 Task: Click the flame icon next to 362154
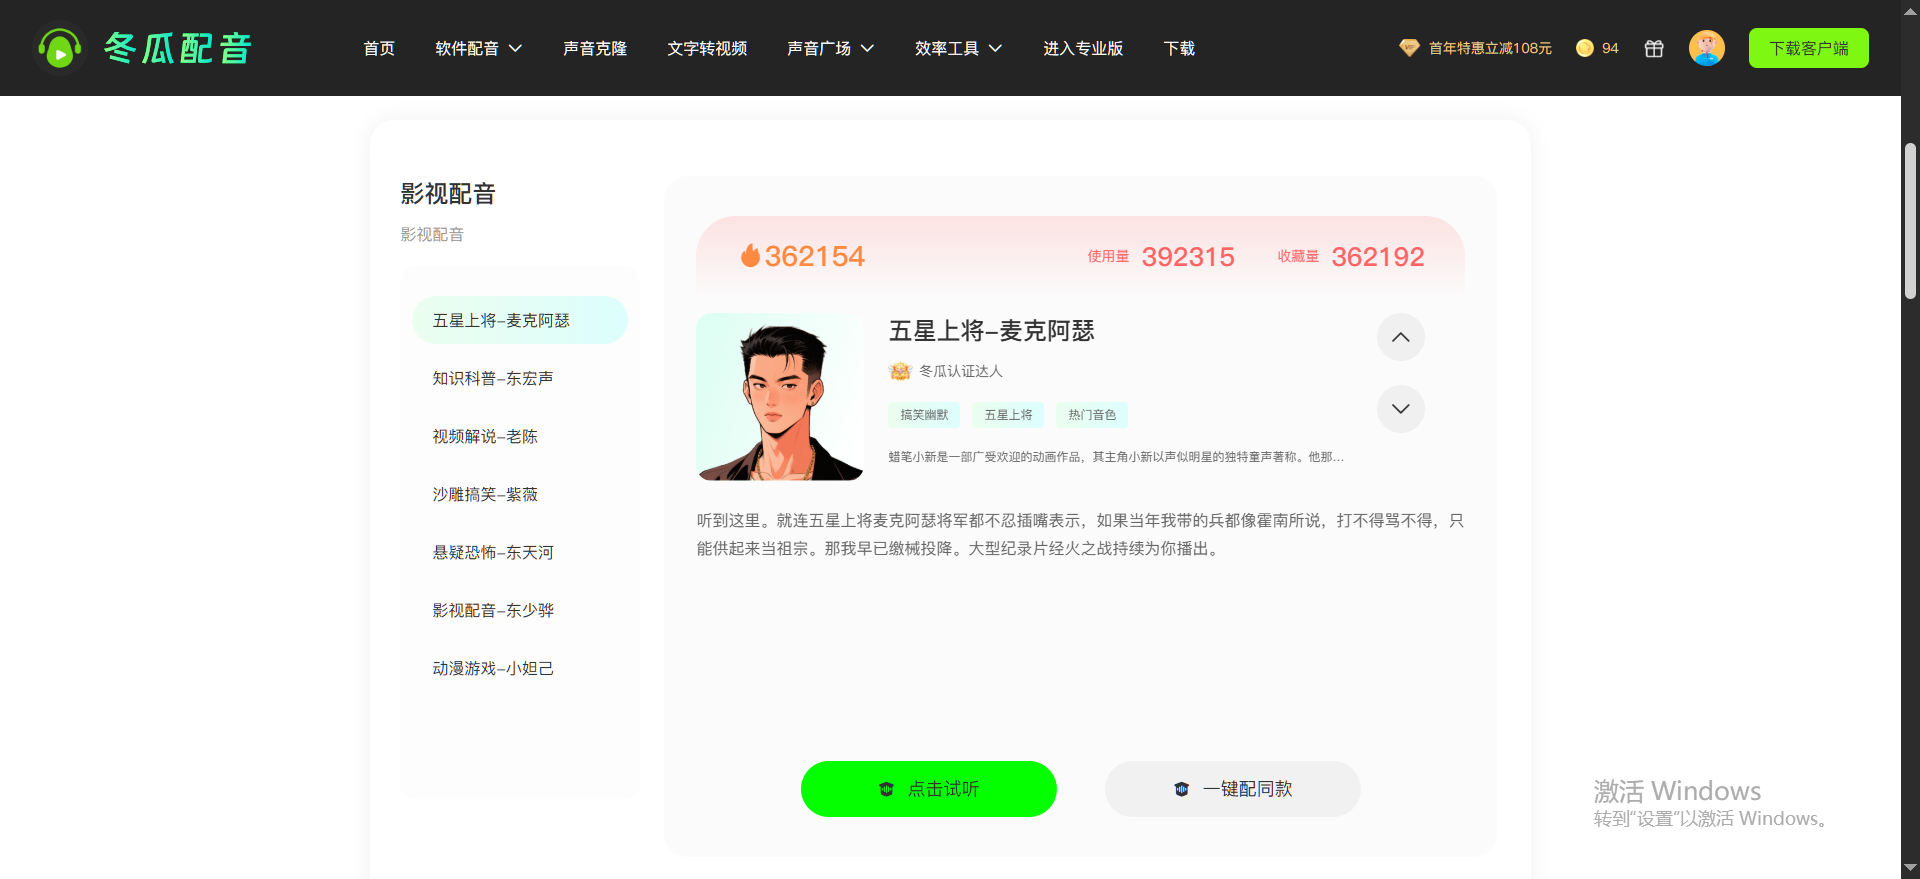(x=750, y=256)
